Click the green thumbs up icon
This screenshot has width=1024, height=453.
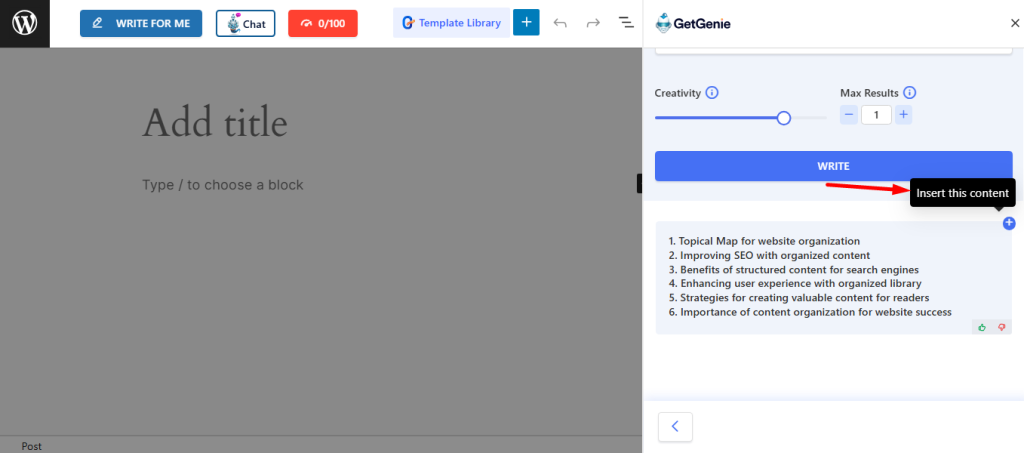[982, 327]
